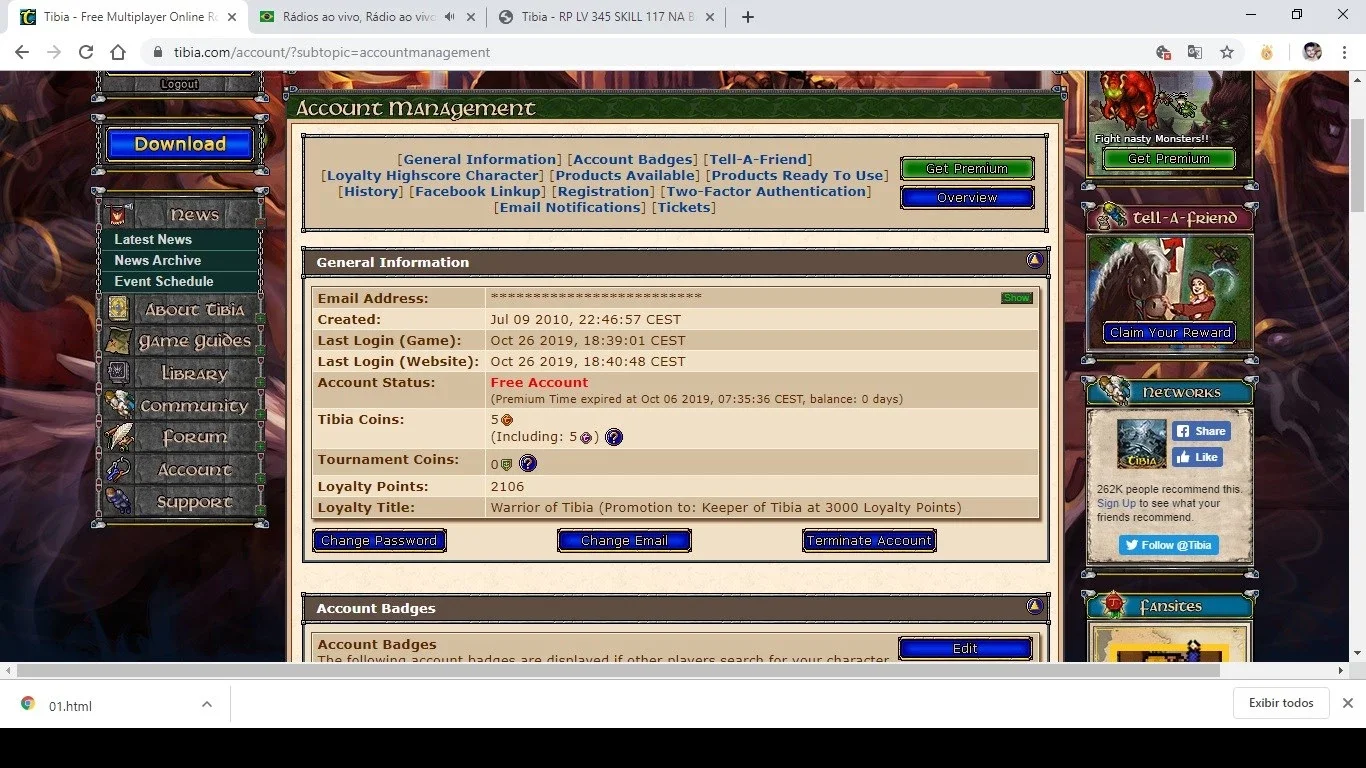Open the Loyalty Highscore Character link
Viewport: 1366px width, 768px height.
pyautogui.click(x=433, y=175)
